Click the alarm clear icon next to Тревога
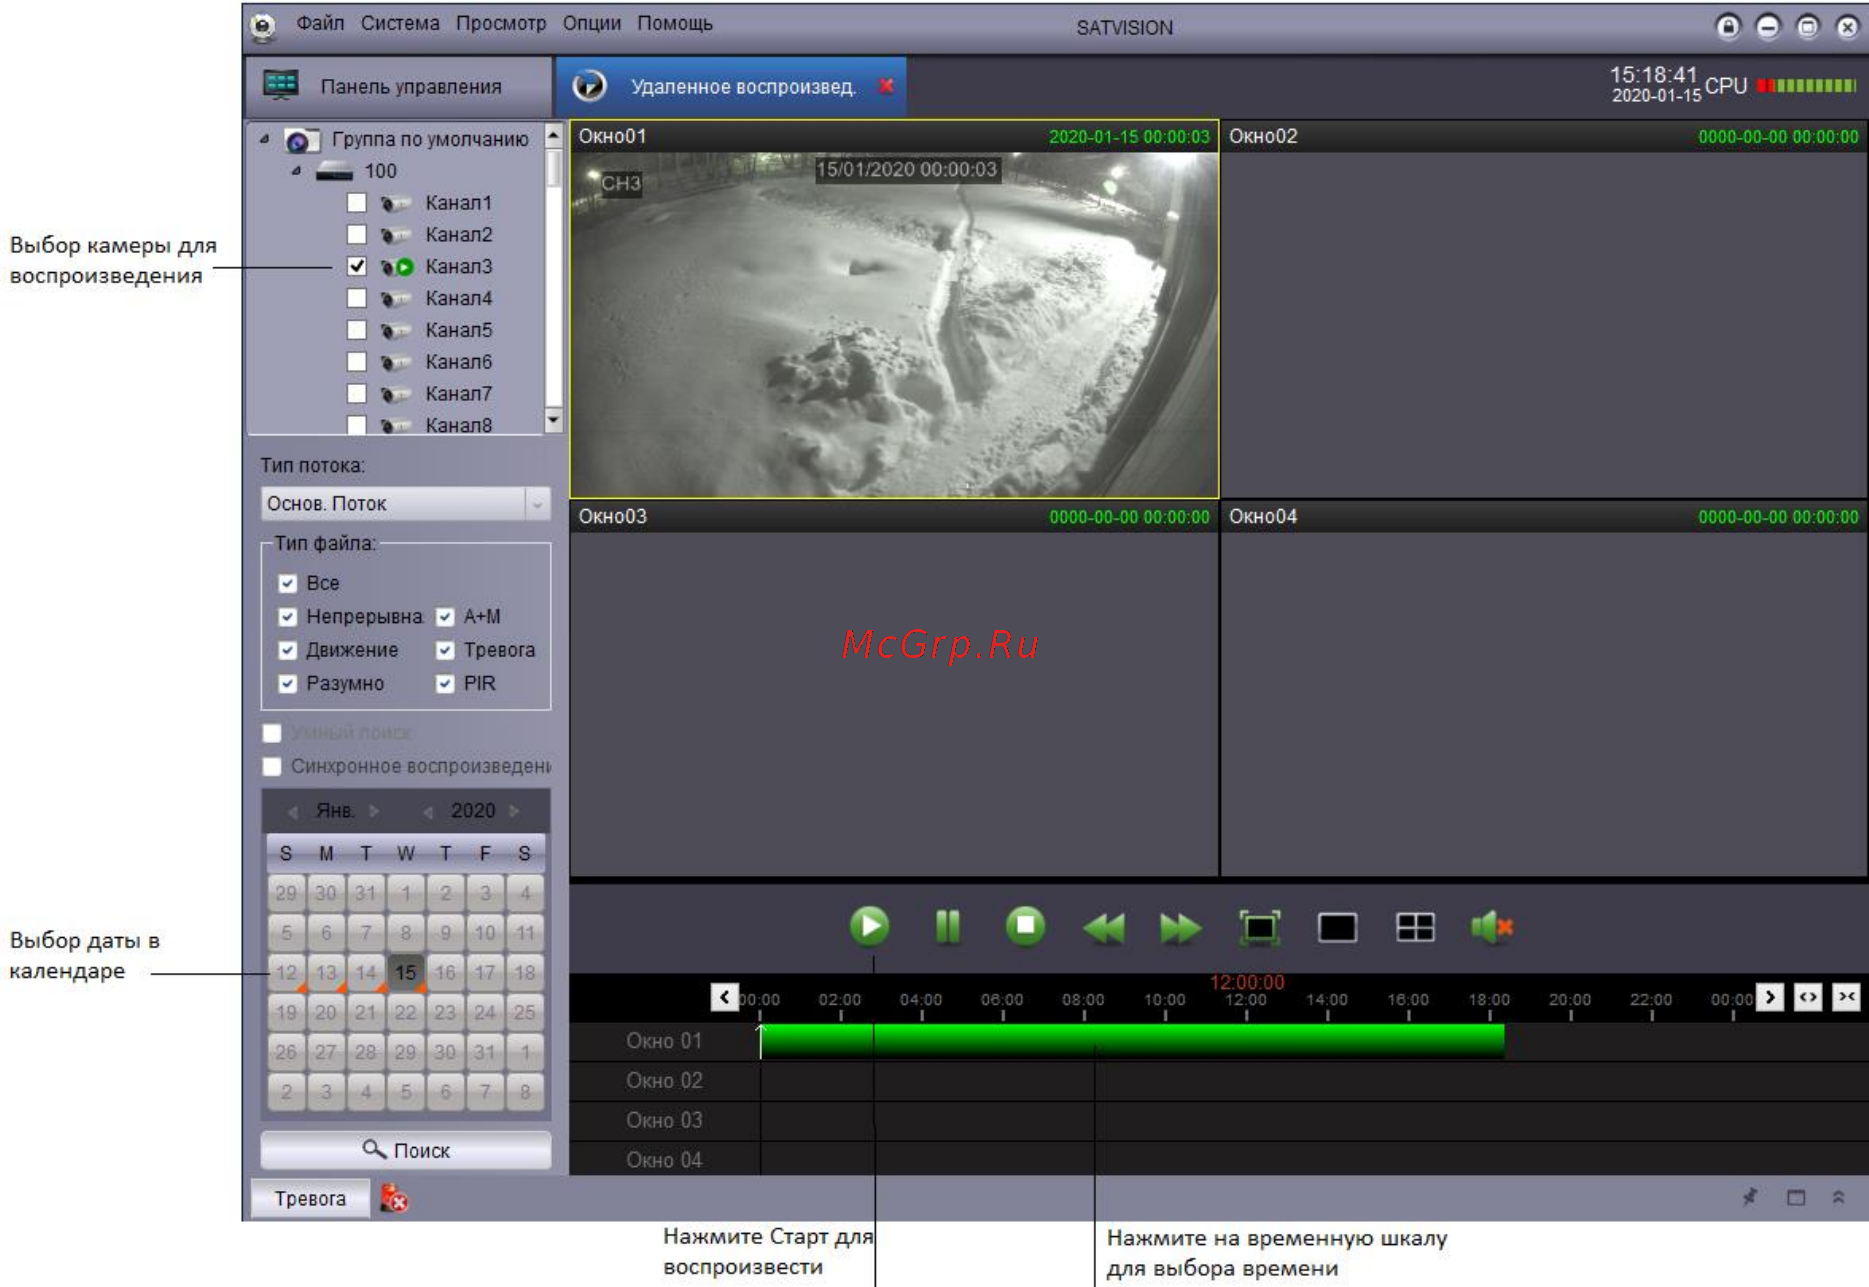Image resolution: width=1869 pixels, height=1287 pixels. pyautogui.click(x=394, y=1198)
